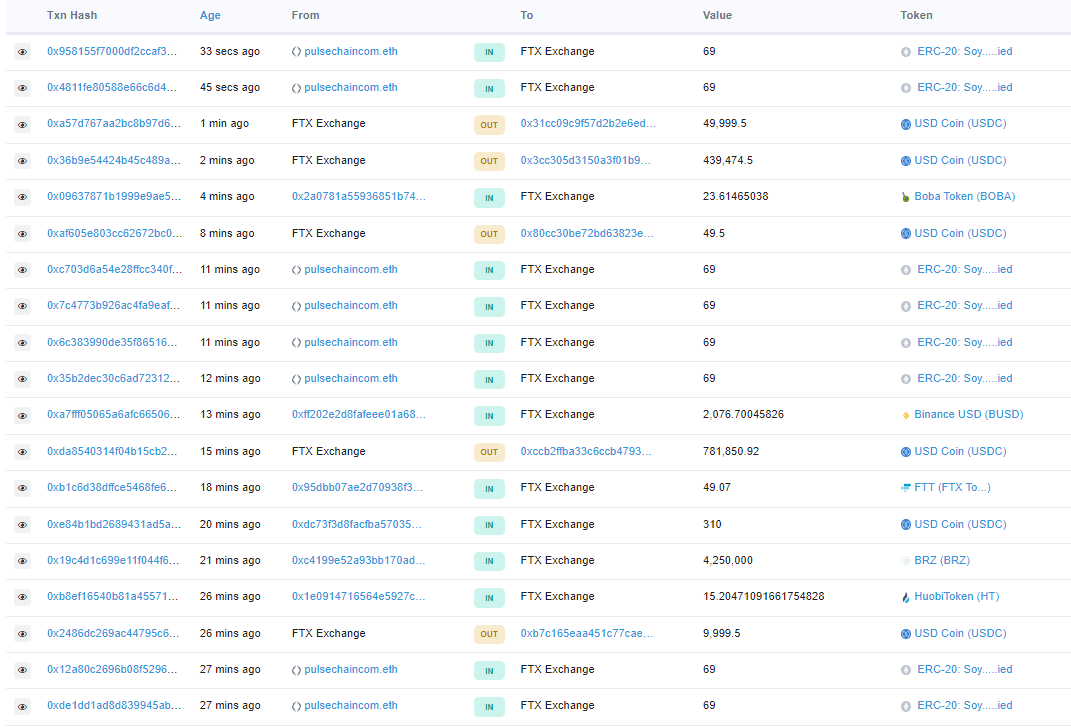The height and width of the screenshot is (727, 1071).
Task: Open HuobiToken (HT) token page
Action: [956, 596]
